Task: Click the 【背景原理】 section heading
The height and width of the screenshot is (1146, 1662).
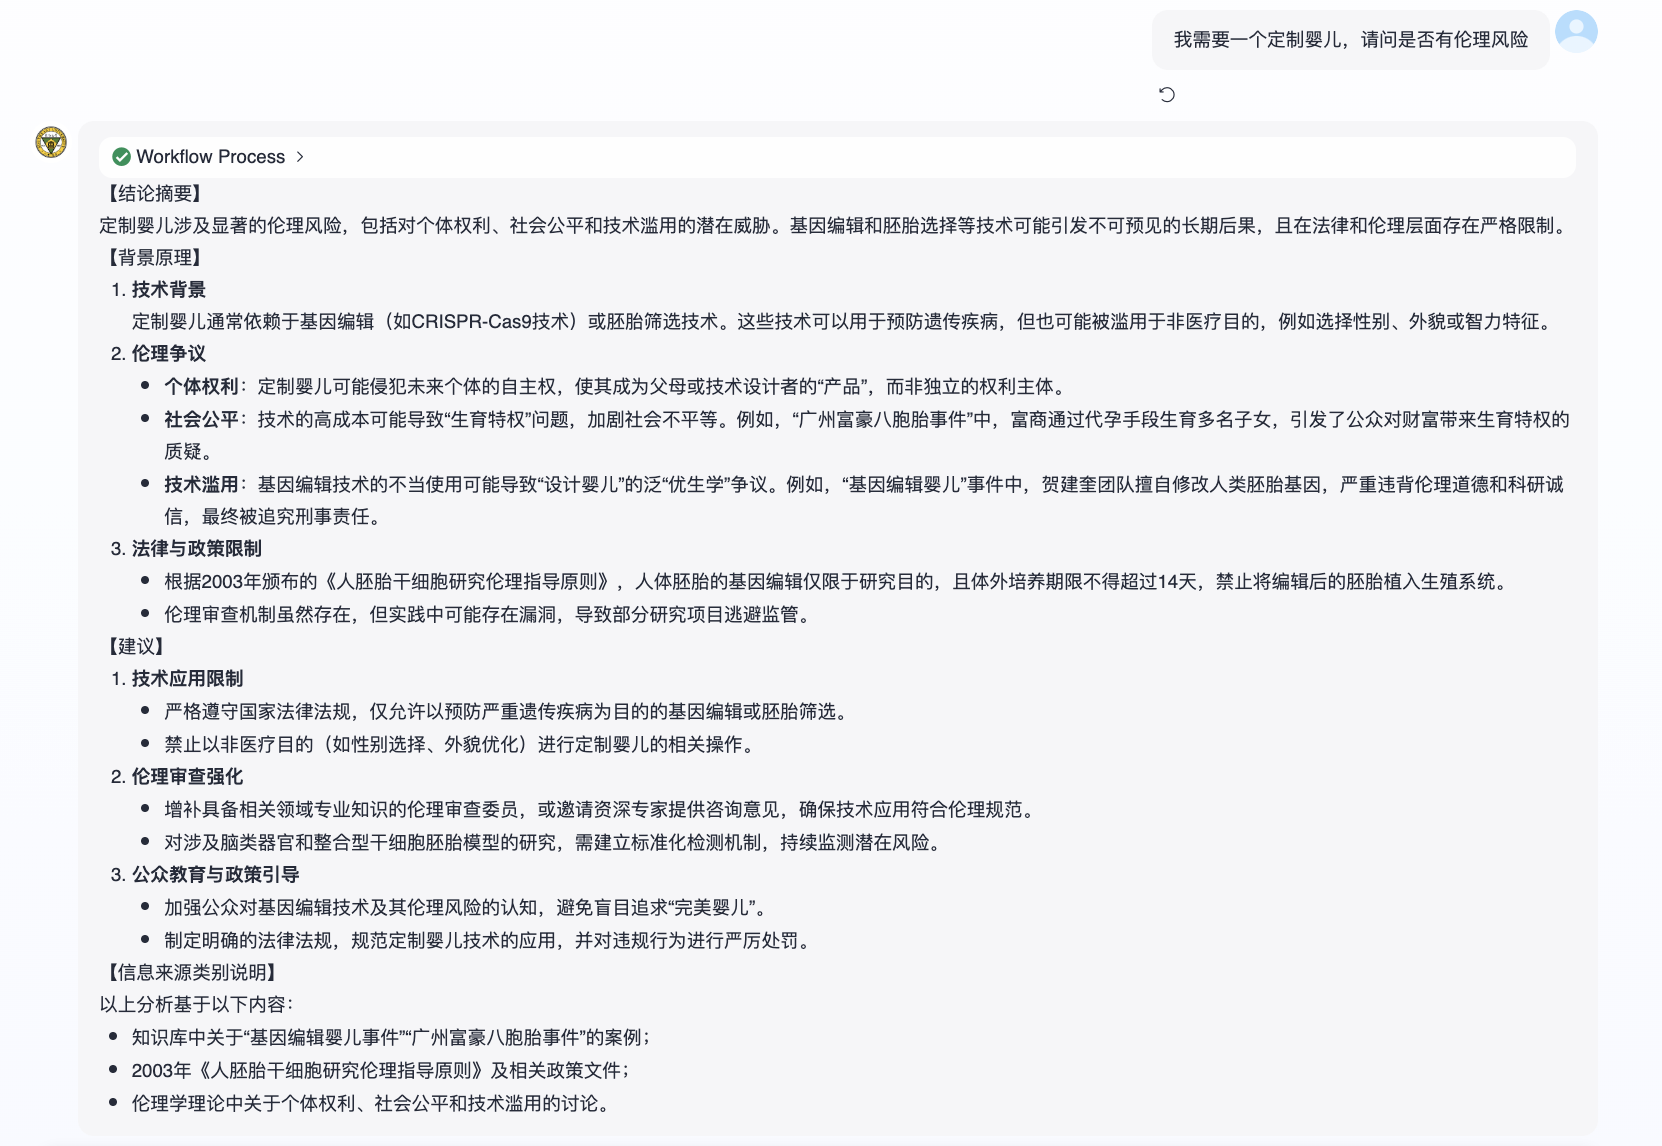Action: click(155, 258)
